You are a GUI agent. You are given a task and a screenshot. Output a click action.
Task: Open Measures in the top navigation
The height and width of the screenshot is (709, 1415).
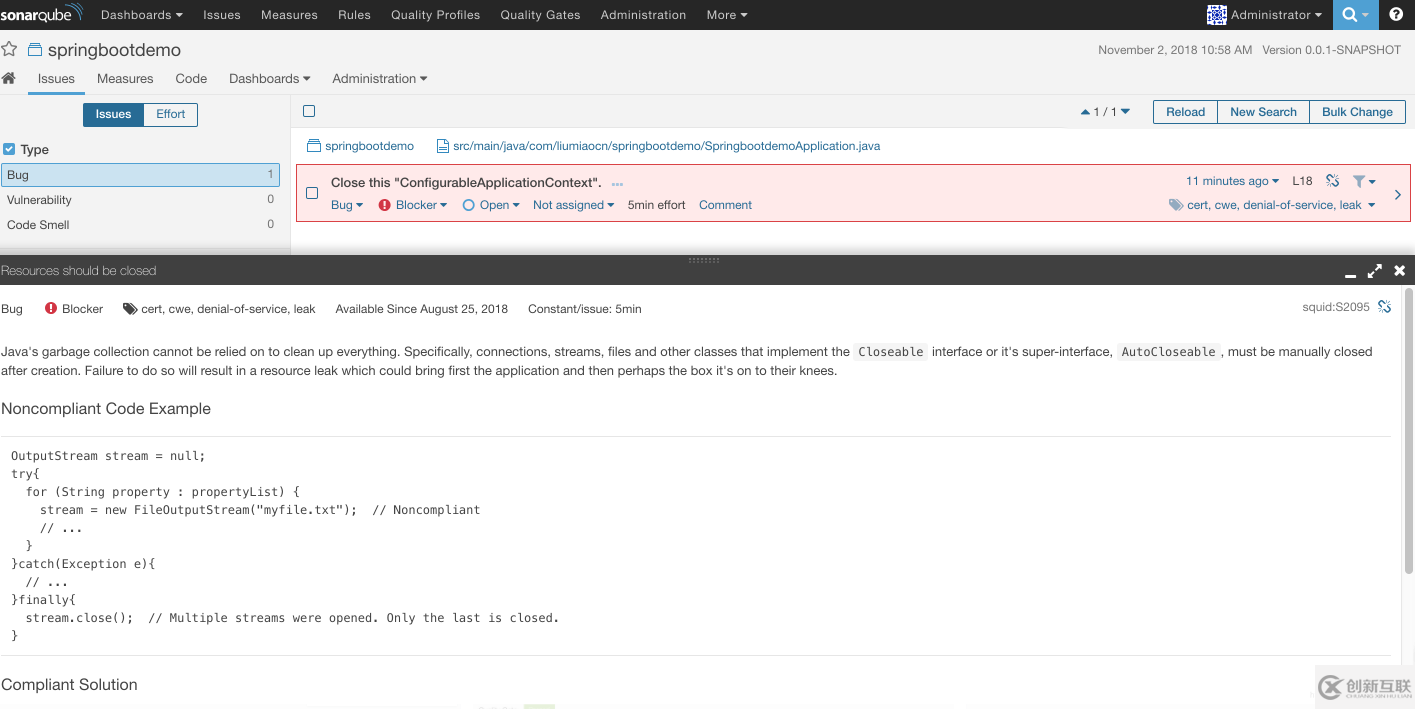289,15
